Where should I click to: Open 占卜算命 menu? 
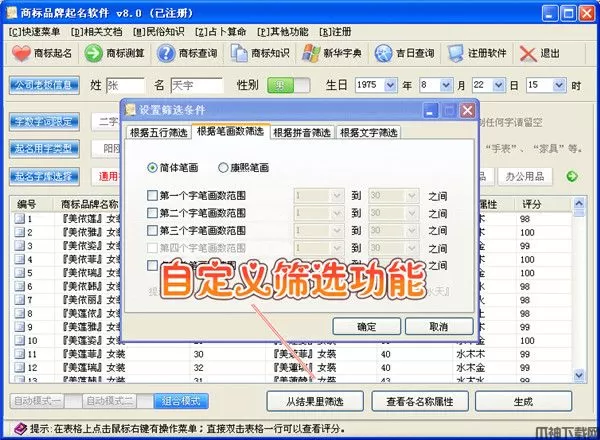point(220,32)
